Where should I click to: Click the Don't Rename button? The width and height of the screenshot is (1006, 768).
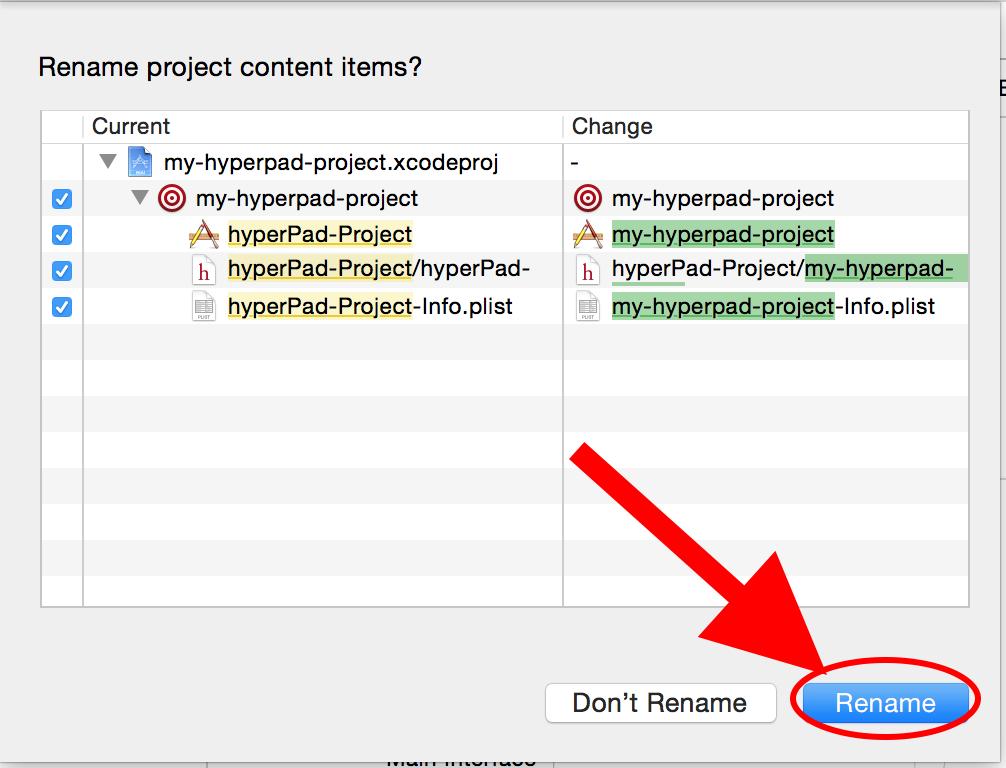click(x=660, y=703)
